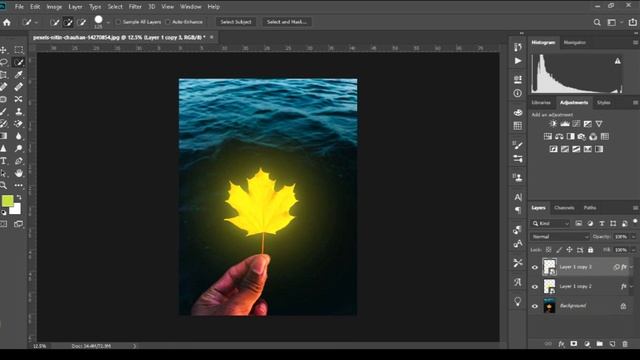
Task: Add a Levels adjustment
Action: [565, 124]
